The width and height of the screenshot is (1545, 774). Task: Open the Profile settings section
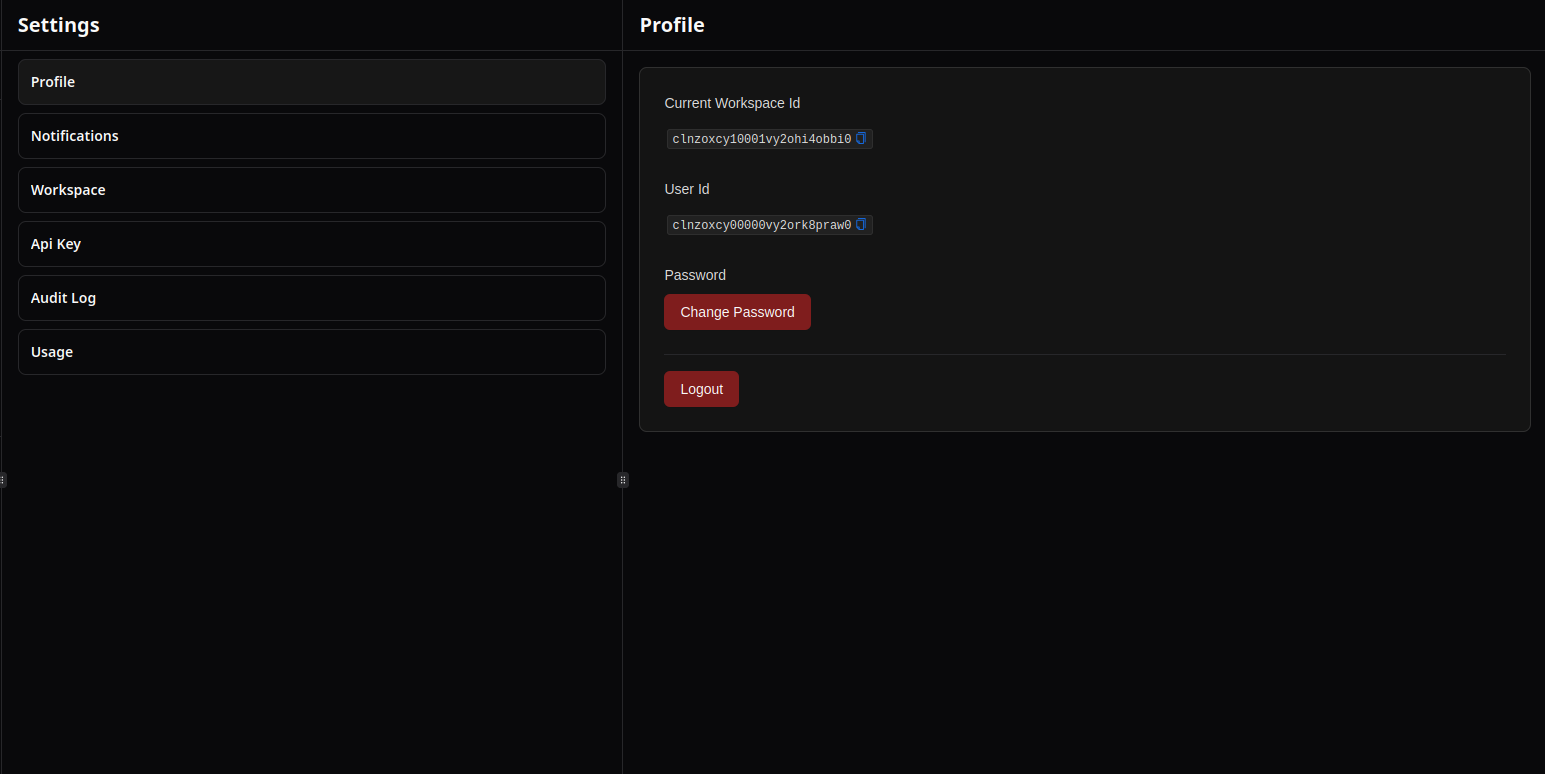(311, 82)
